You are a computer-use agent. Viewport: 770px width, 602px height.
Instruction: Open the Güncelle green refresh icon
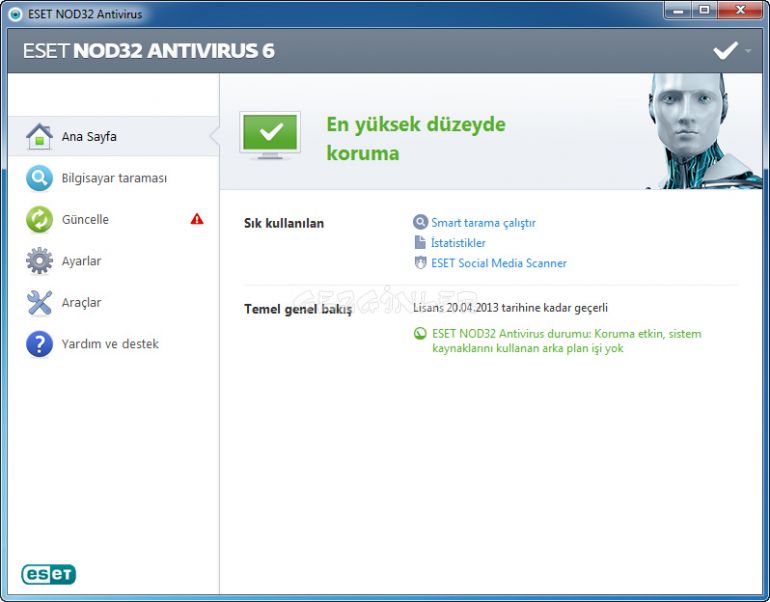[x=39, y=219]
